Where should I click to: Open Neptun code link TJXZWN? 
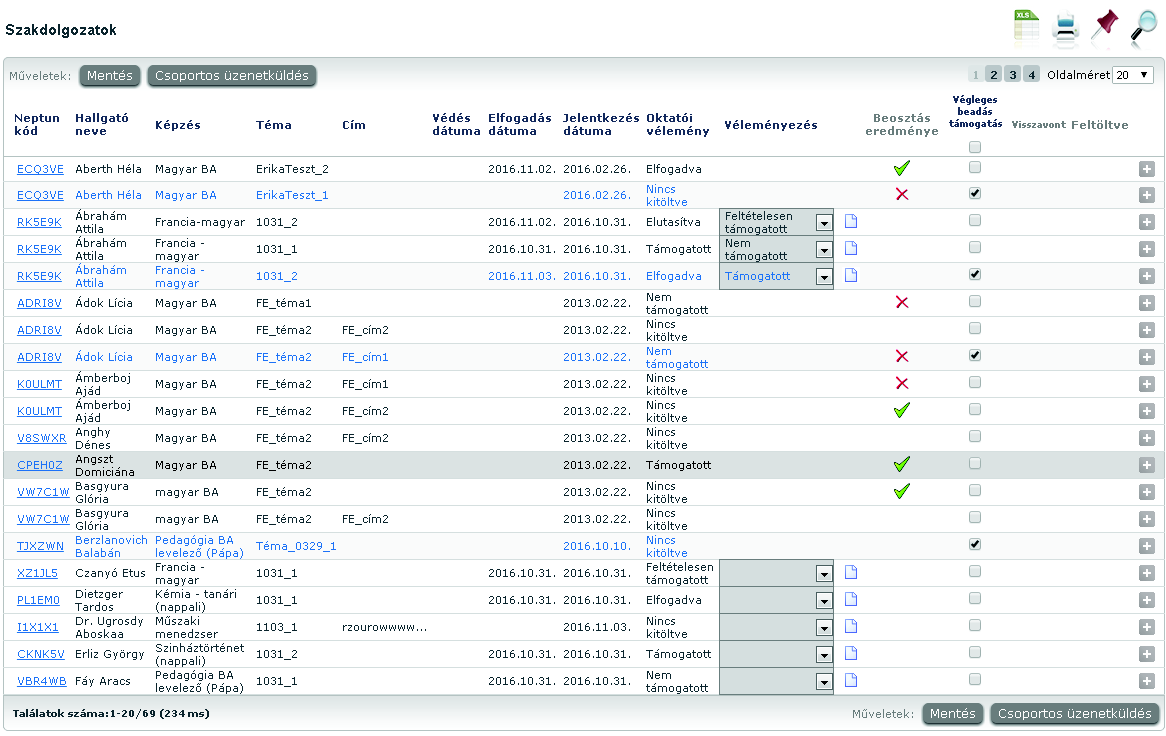[x=40, y=546]
